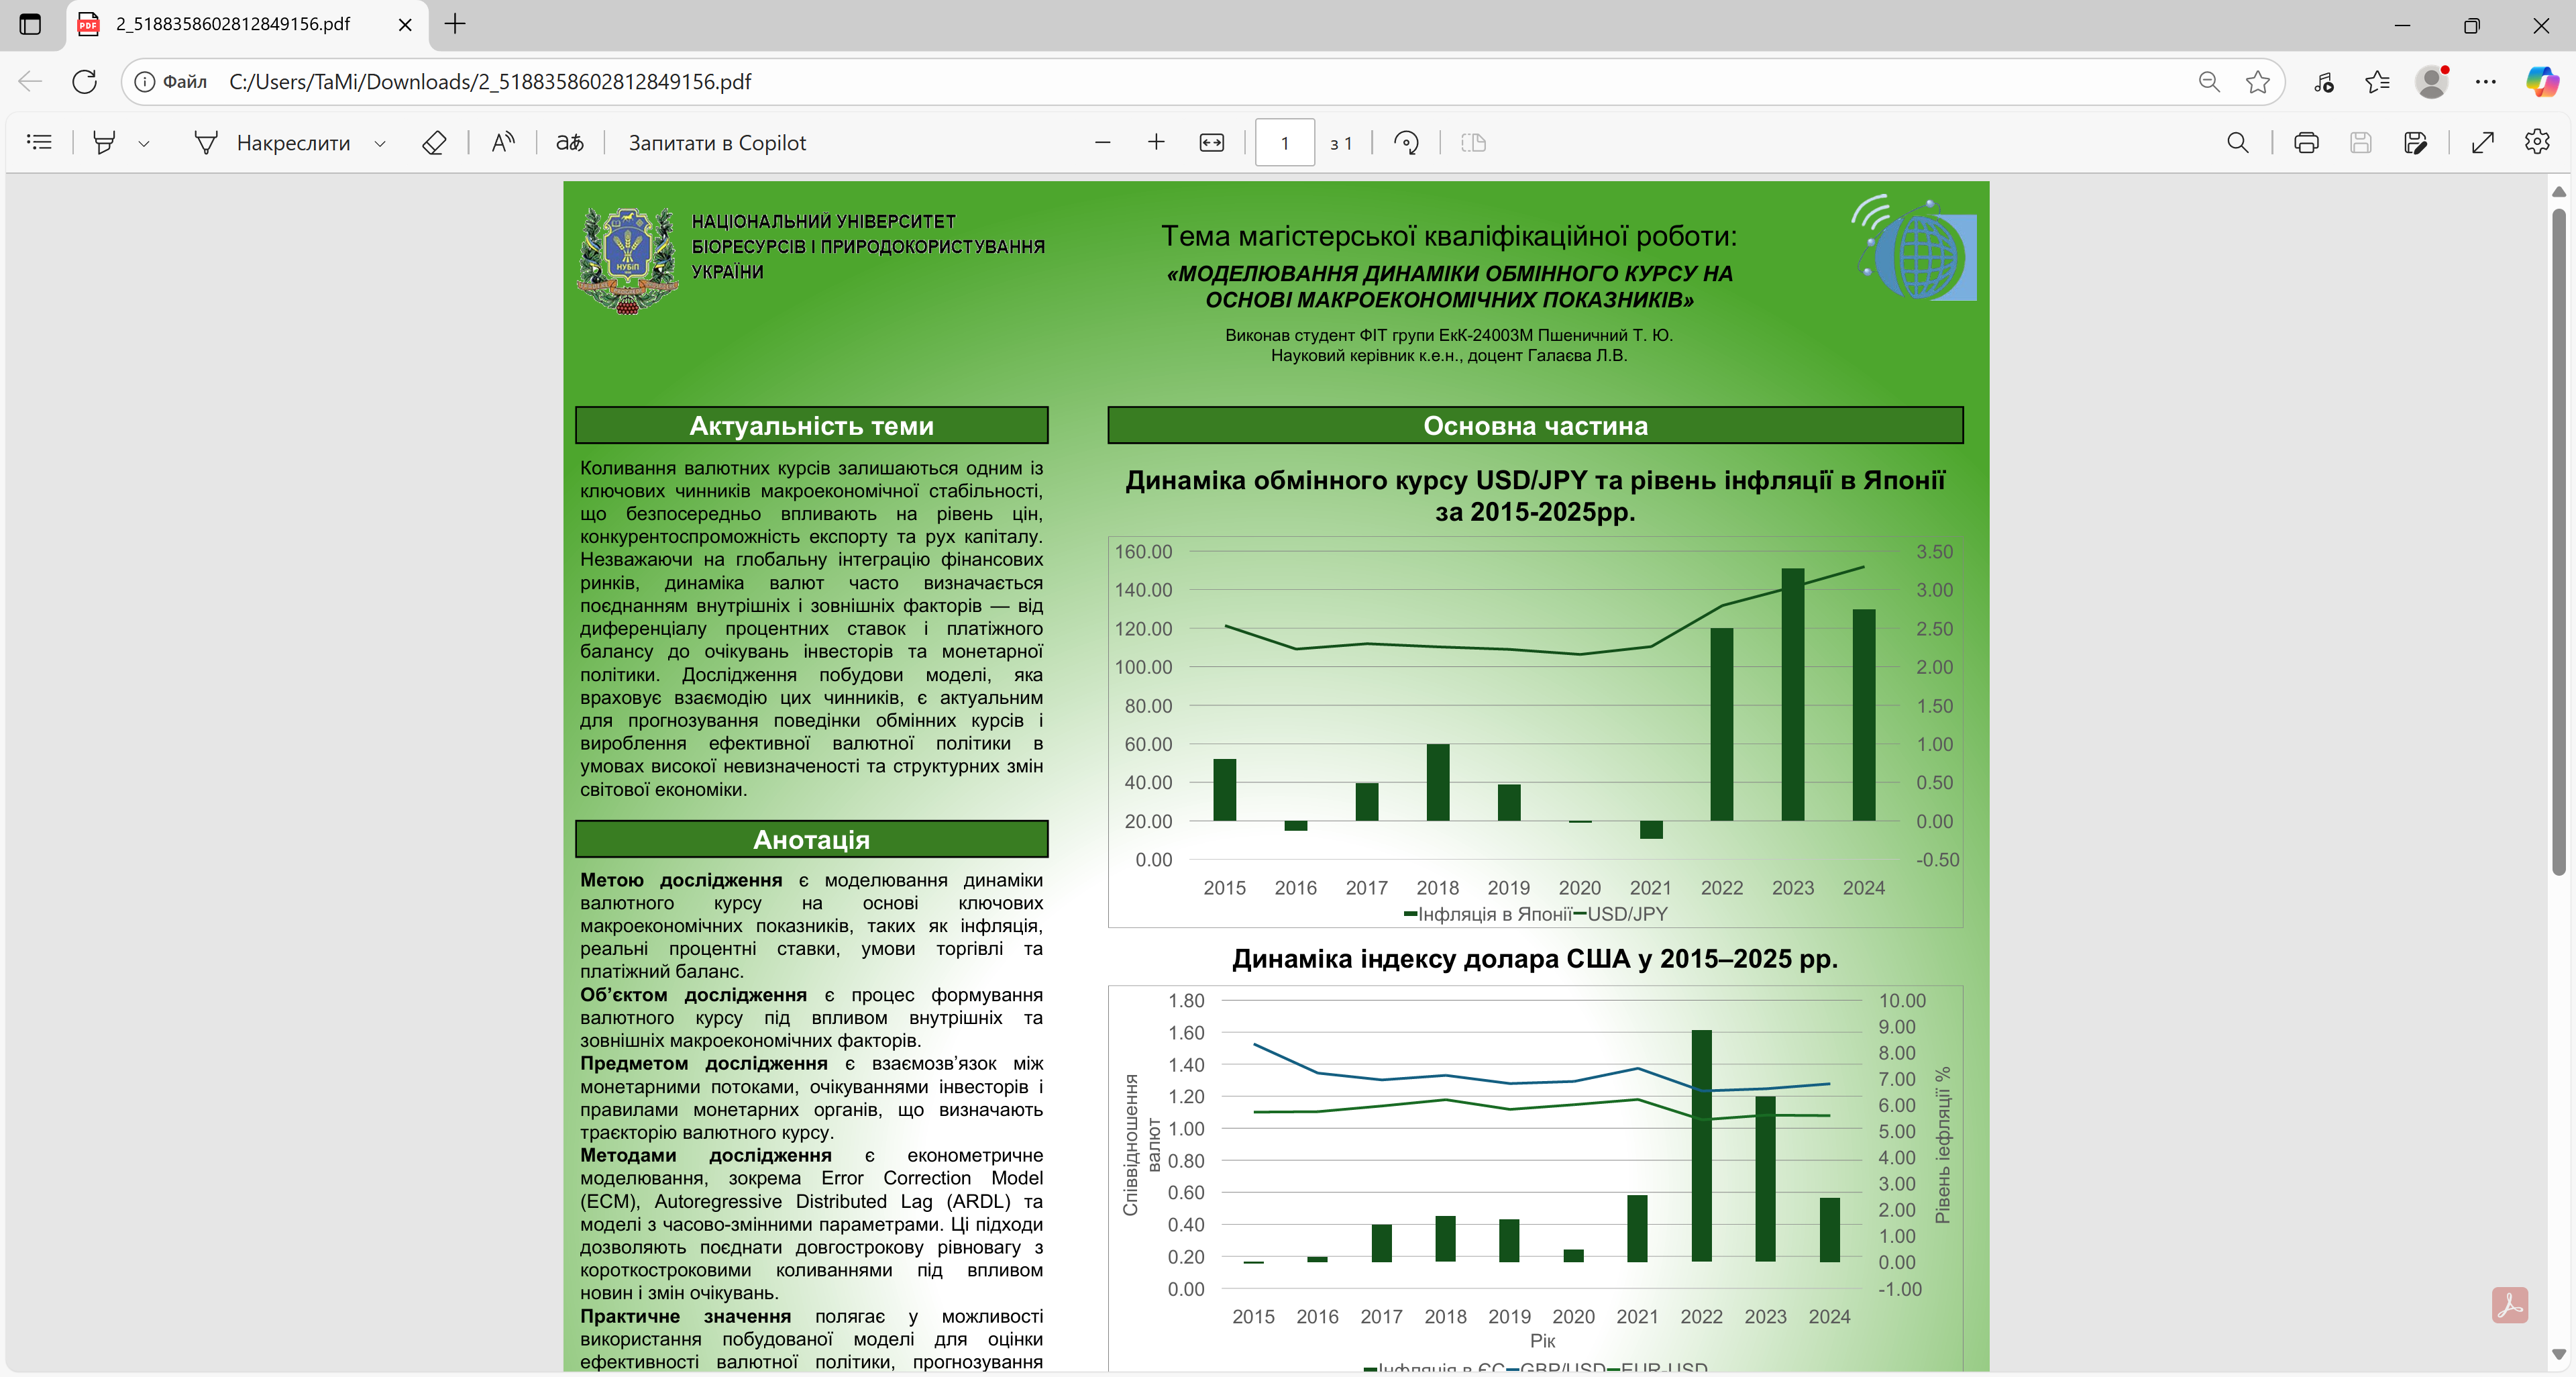Enter full screen mode

[2482, 142]
